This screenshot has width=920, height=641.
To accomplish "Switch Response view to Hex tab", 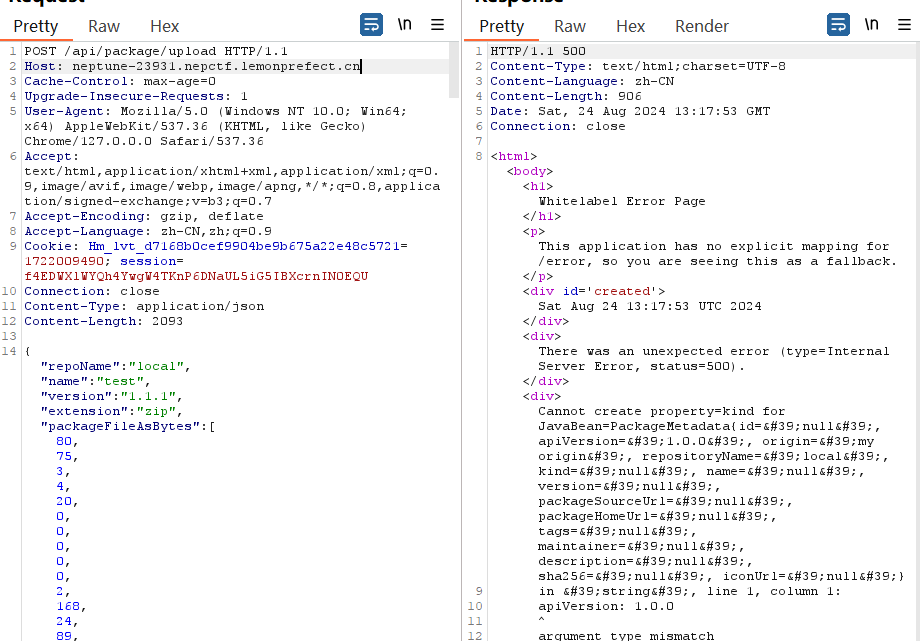I will pos(630,27).
